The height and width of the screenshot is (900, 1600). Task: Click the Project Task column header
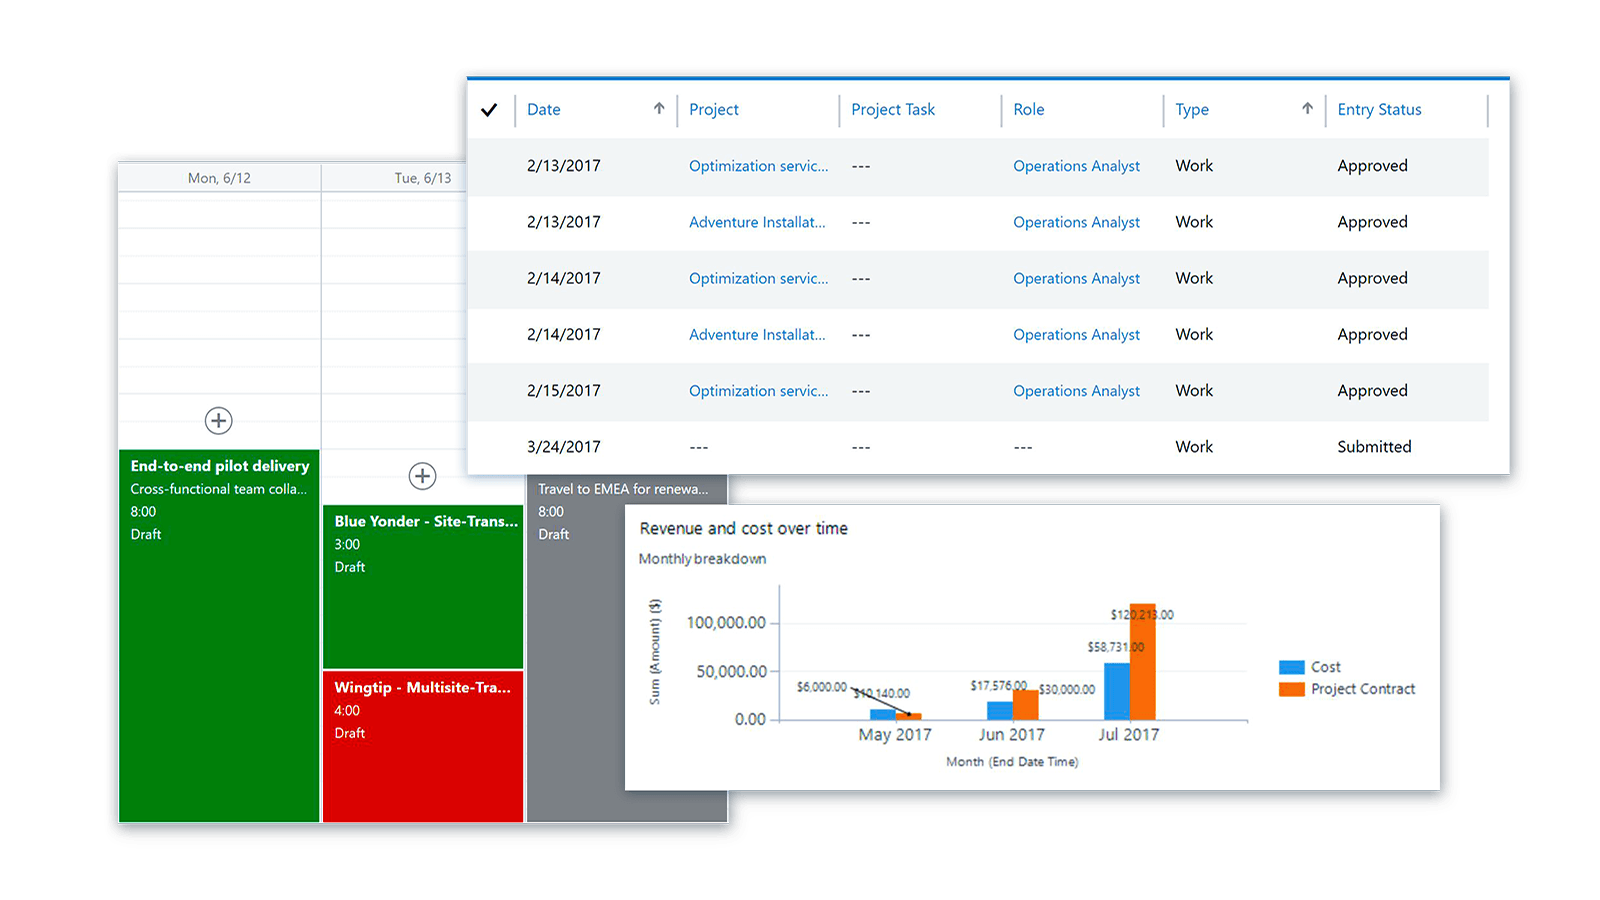click(893, 110)
